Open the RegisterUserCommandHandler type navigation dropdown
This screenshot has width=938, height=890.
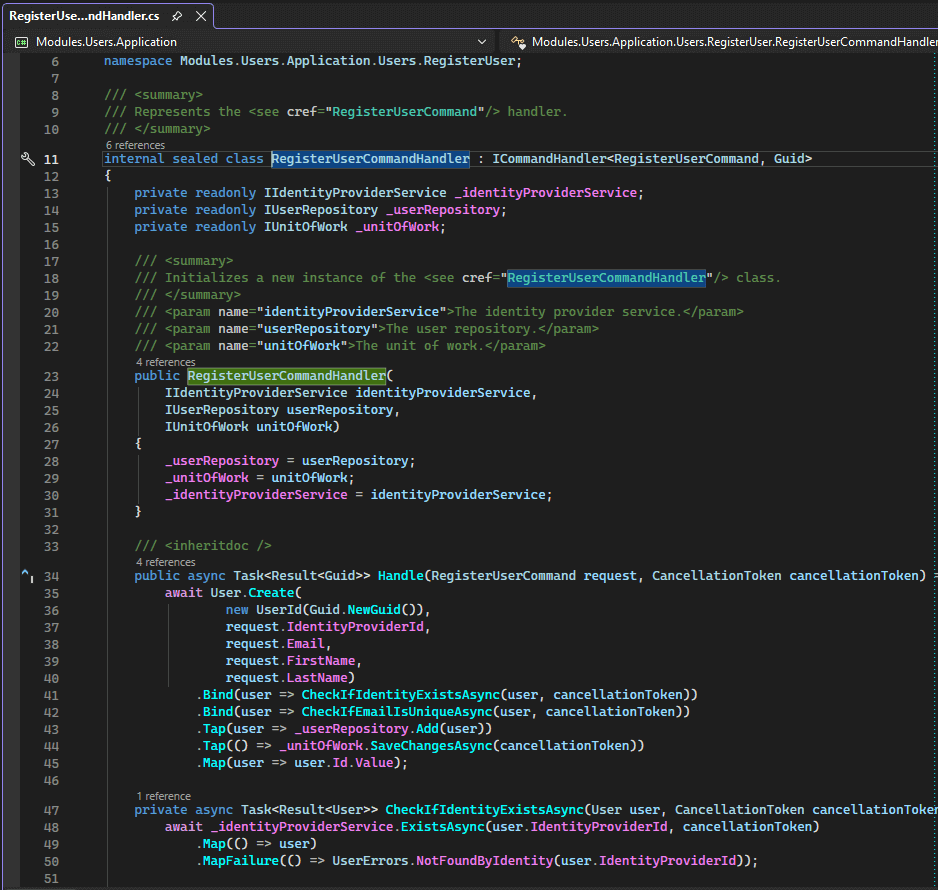pos(734,42)
